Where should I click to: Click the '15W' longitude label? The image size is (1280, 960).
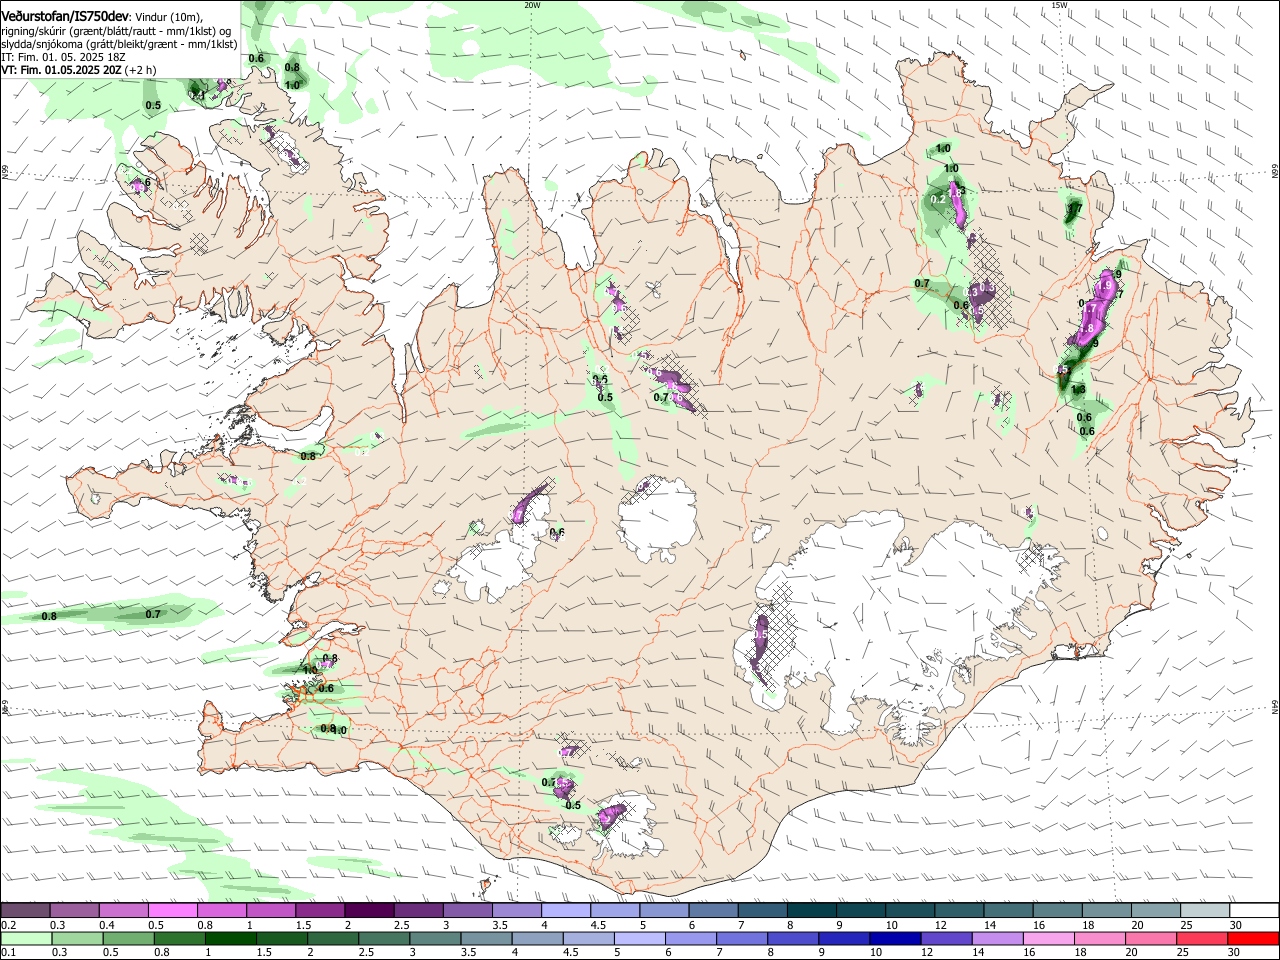click(1059, 5)
